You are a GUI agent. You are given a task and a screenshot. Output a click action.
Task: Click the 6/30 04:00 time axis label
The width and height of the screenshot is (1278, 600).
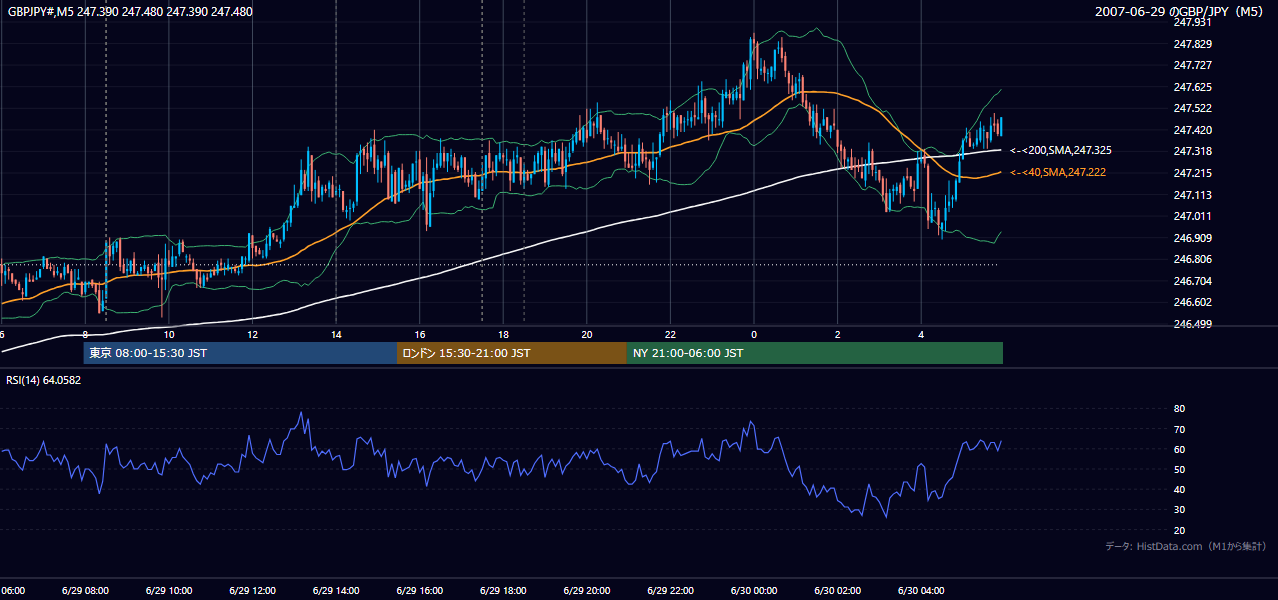[x=921, y=591]
